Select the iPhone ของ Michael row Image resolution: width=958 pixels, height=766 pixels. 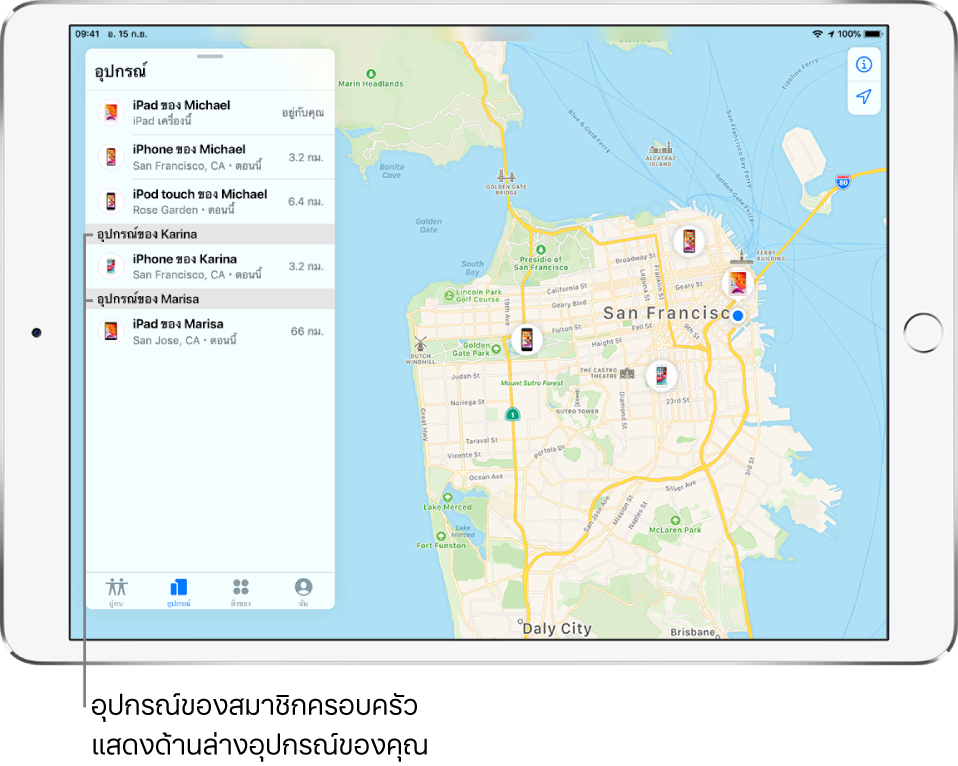pyautogui.click(x=210, y=157)
